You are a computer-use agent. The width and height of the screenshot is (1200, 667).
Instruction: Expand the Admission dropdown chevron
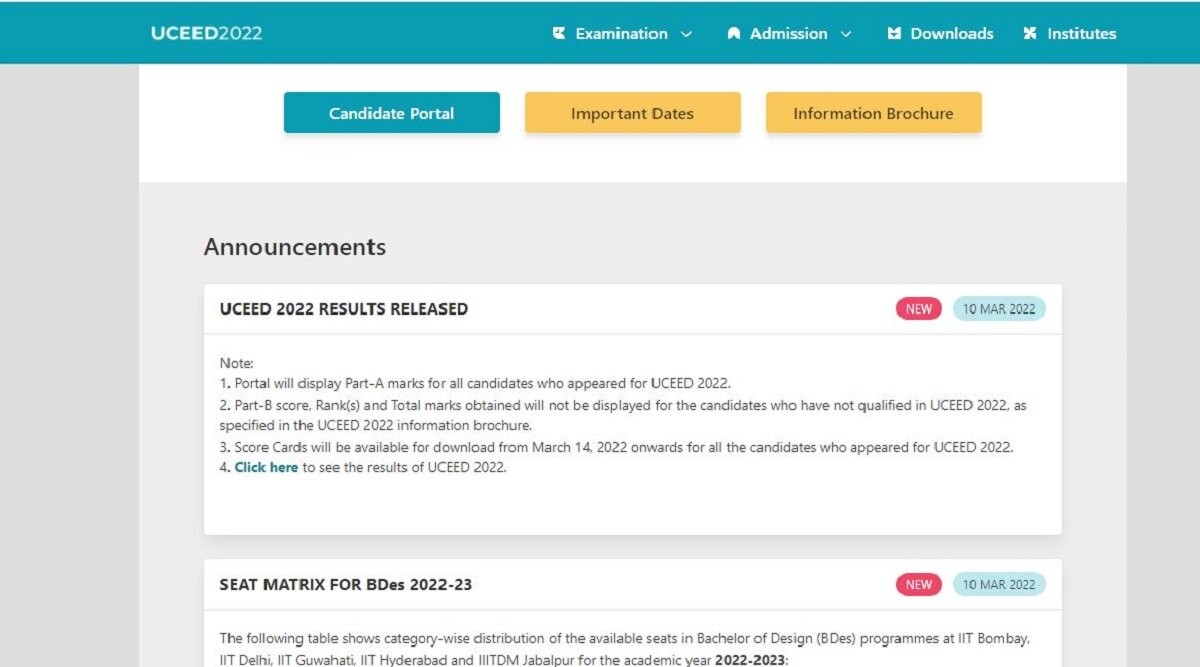coord(846,34)
